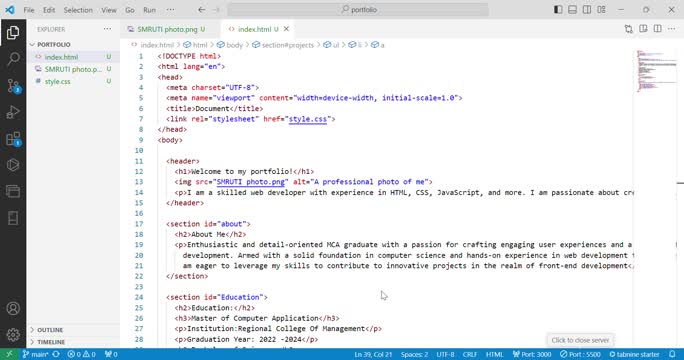Viewport: 684px width, 360px height.
Task: Toggle primary side bar visibility
Action: [558, 10]
